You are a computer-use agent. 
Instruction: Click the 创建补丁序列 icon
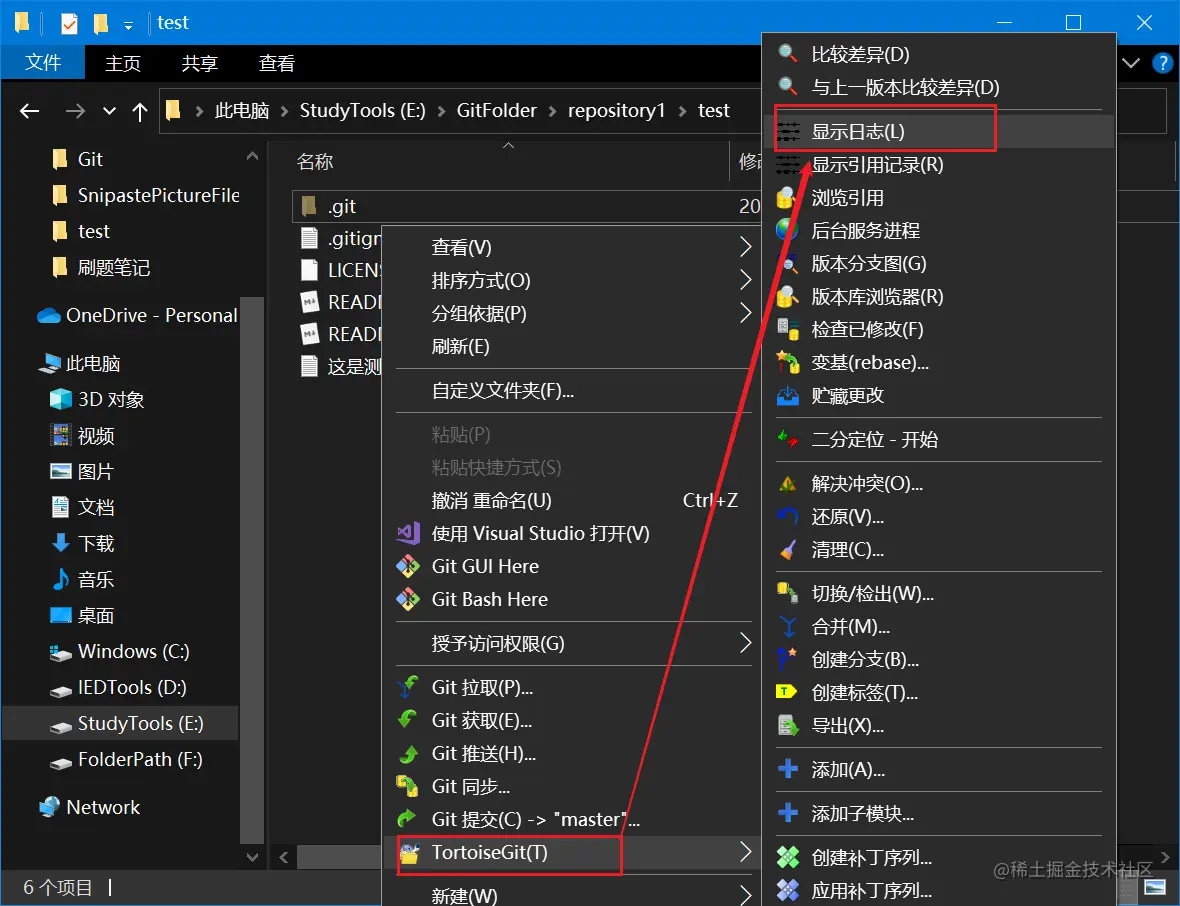pos(788,857)
